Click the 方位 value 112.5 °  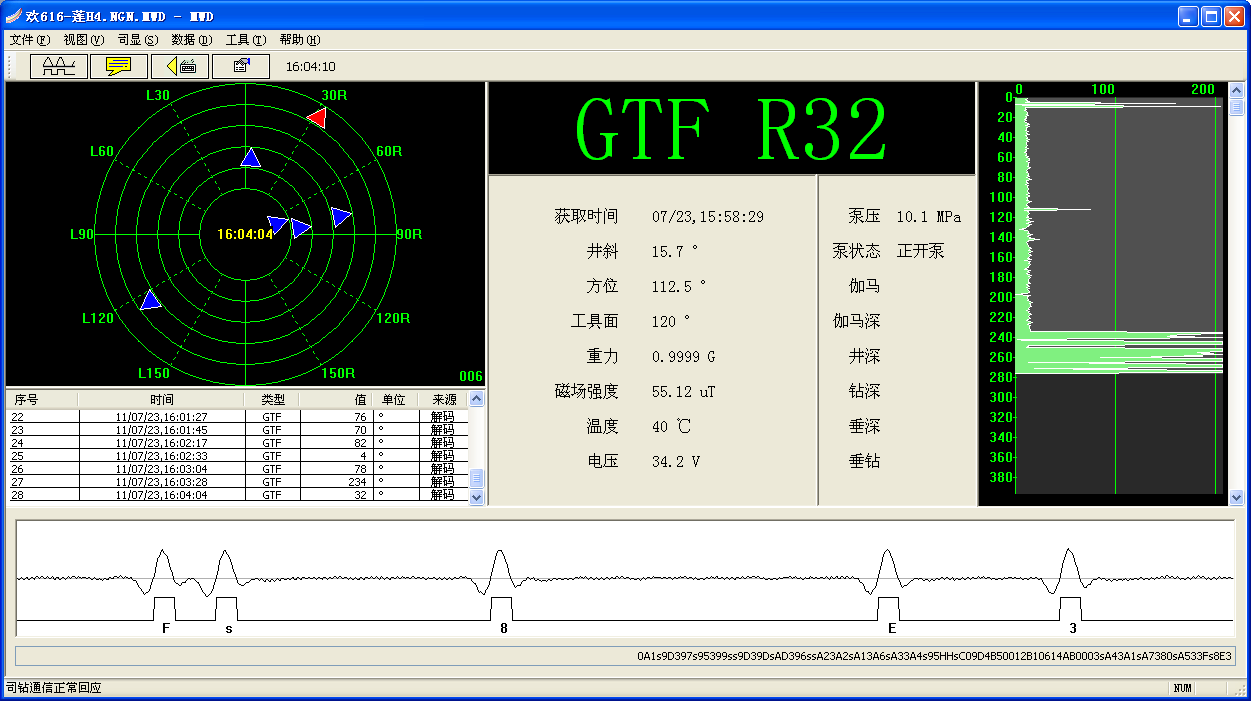coord(679,286)
